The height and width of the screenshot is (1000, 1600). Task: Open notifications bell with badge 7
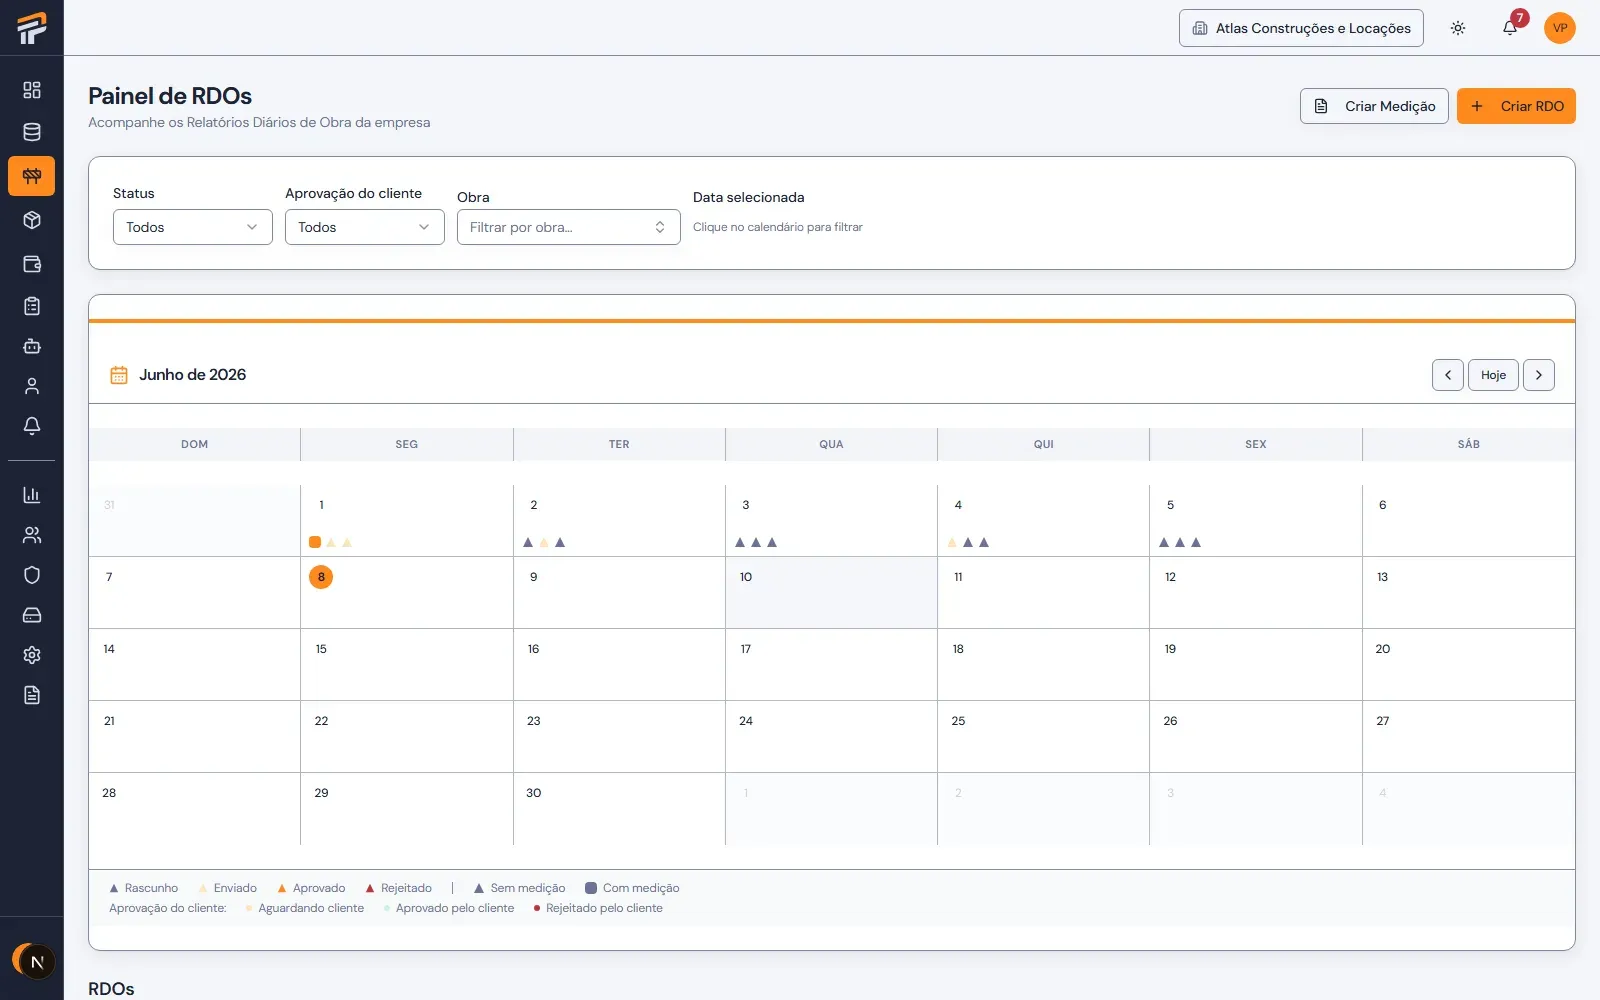pos(1510,28)
